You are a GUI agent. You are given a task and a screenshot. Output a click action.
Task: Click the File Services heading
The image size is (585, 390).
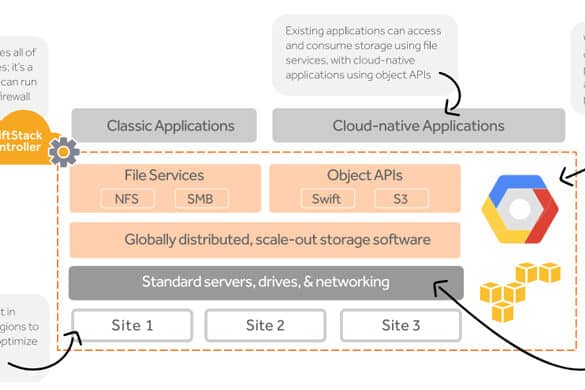coord(164,175)
